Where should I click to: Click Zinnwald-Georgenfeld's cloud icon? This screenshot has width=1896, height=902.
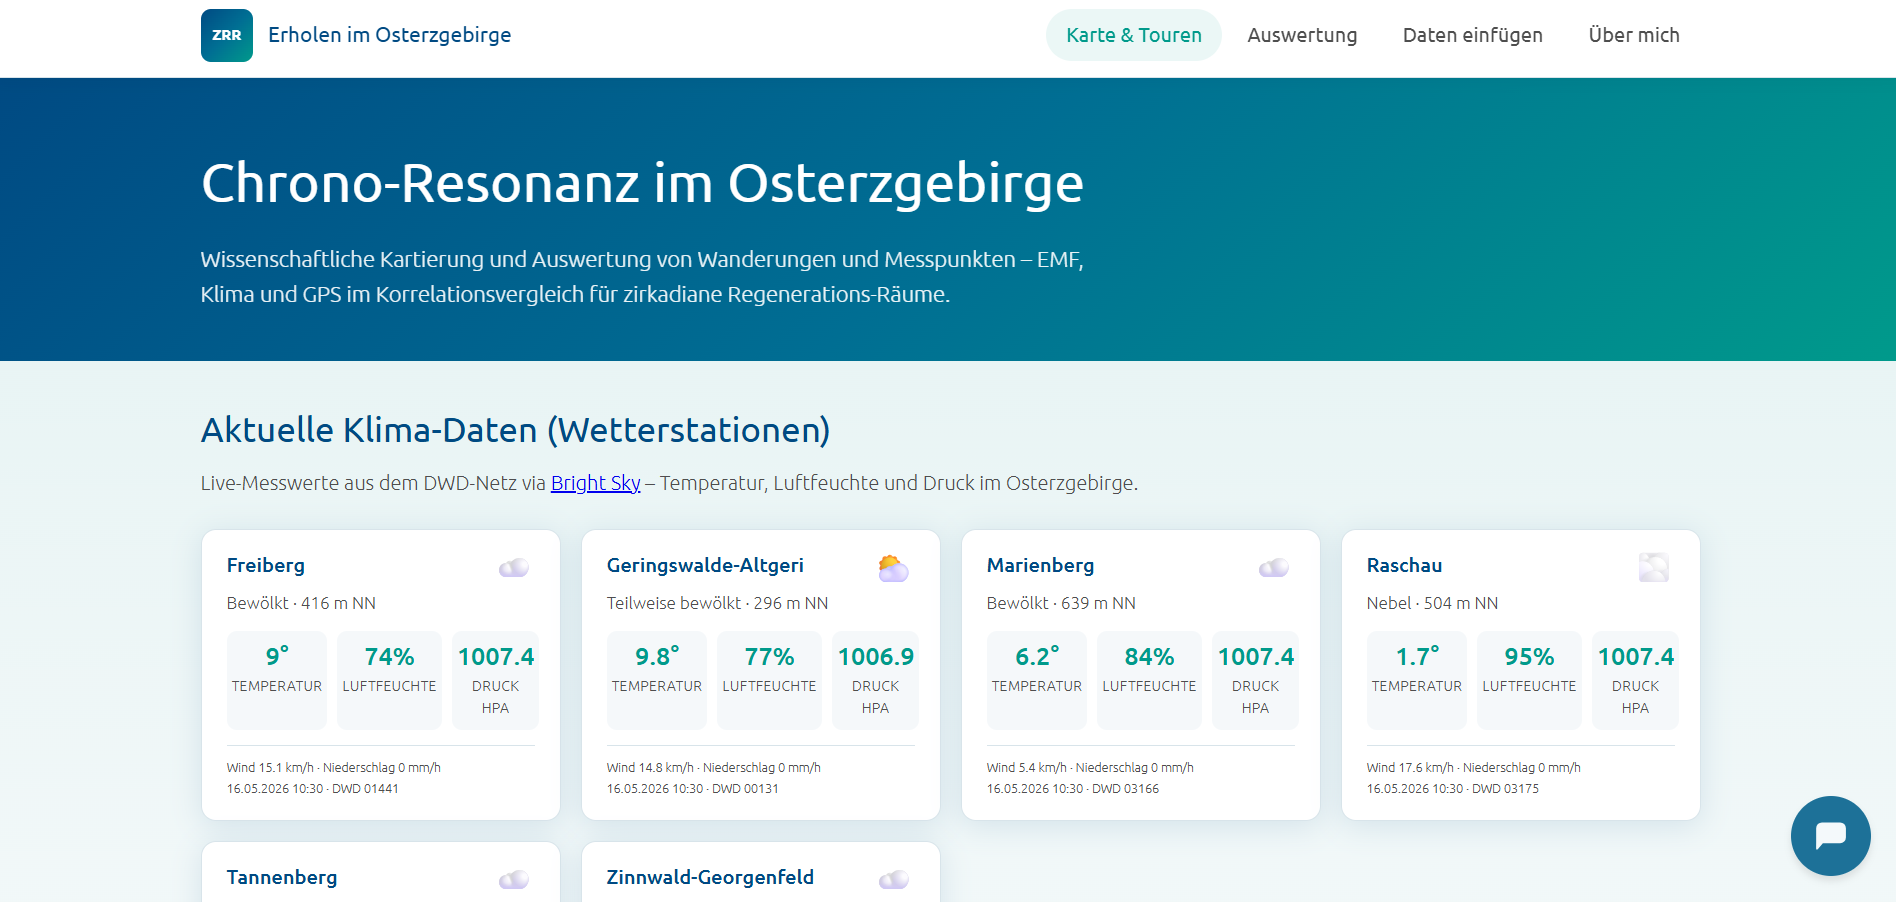[894, 880]
